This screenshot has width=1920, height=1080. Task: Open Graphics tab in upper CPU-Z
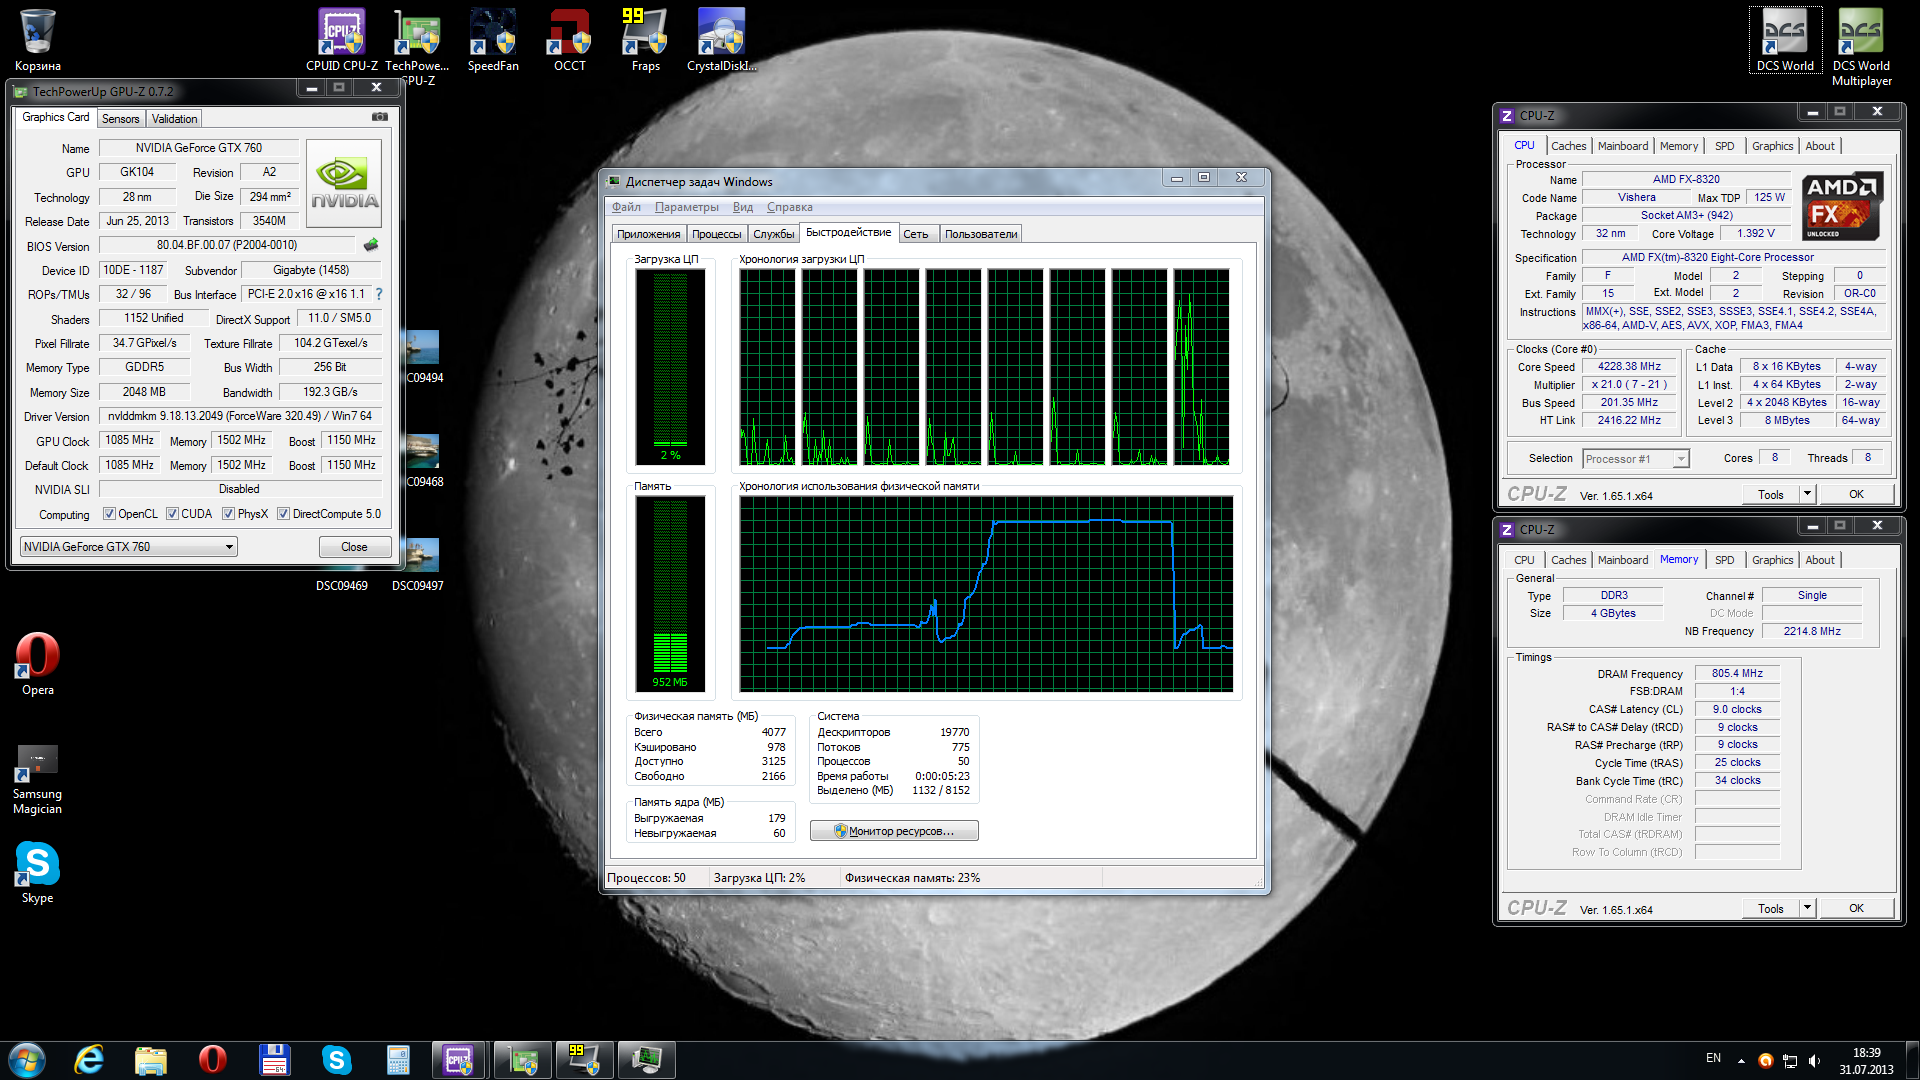[x=1772, y=146]
